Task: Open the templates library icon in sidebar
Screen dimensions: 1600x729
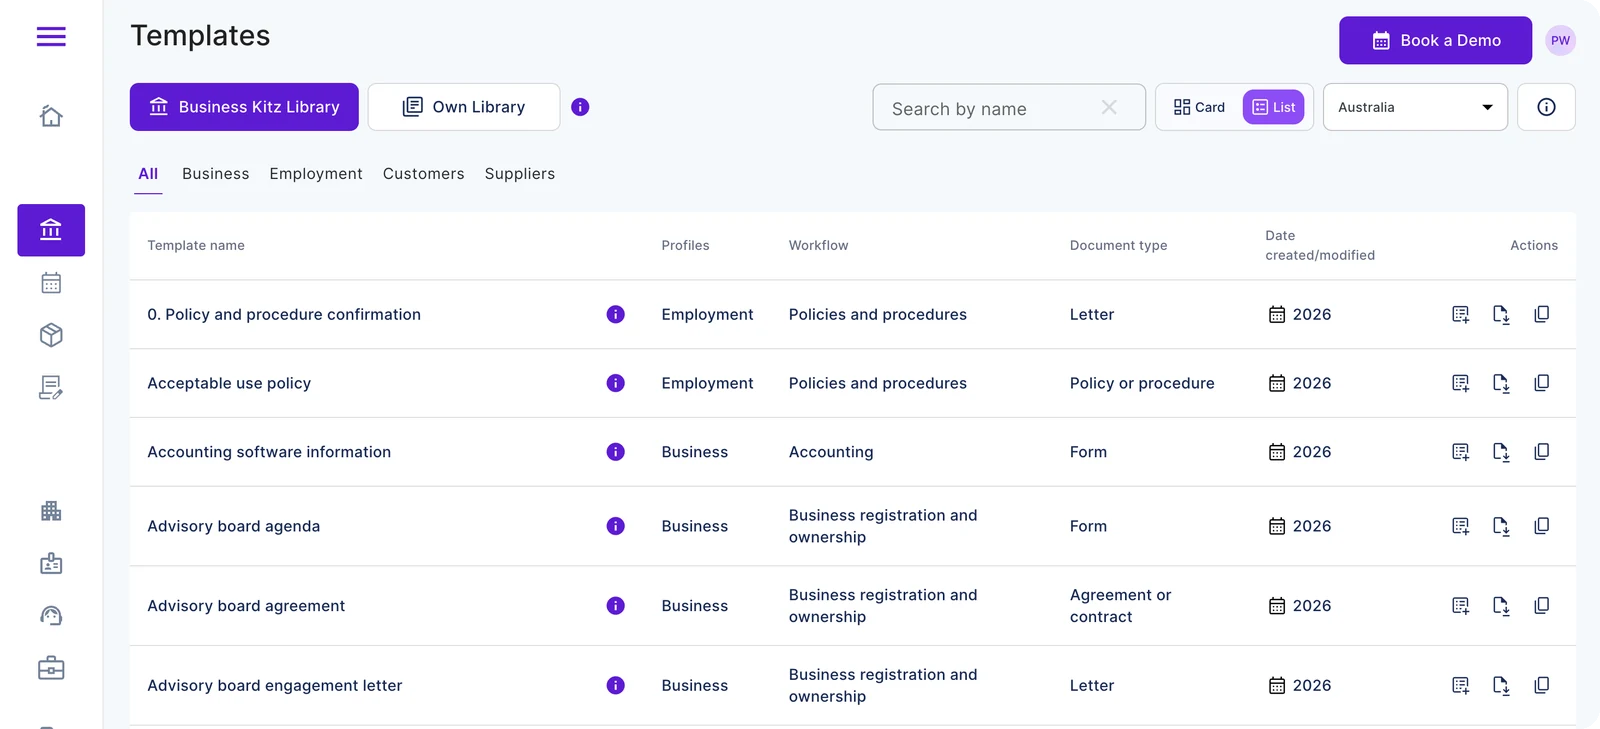Action: click(x=51, y=231)
